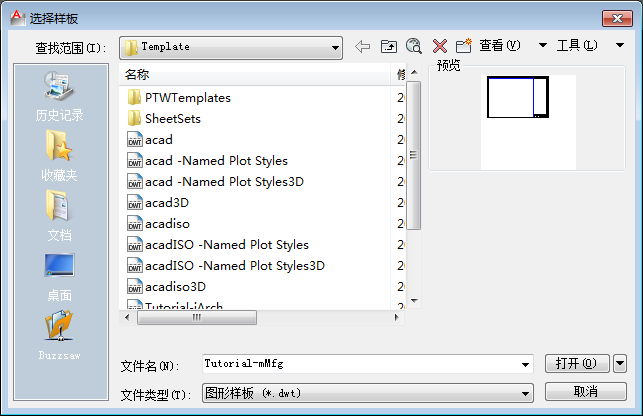Open the Buzzsaw shortcut
Screen dimensions: 643x416
coord(59,336)
